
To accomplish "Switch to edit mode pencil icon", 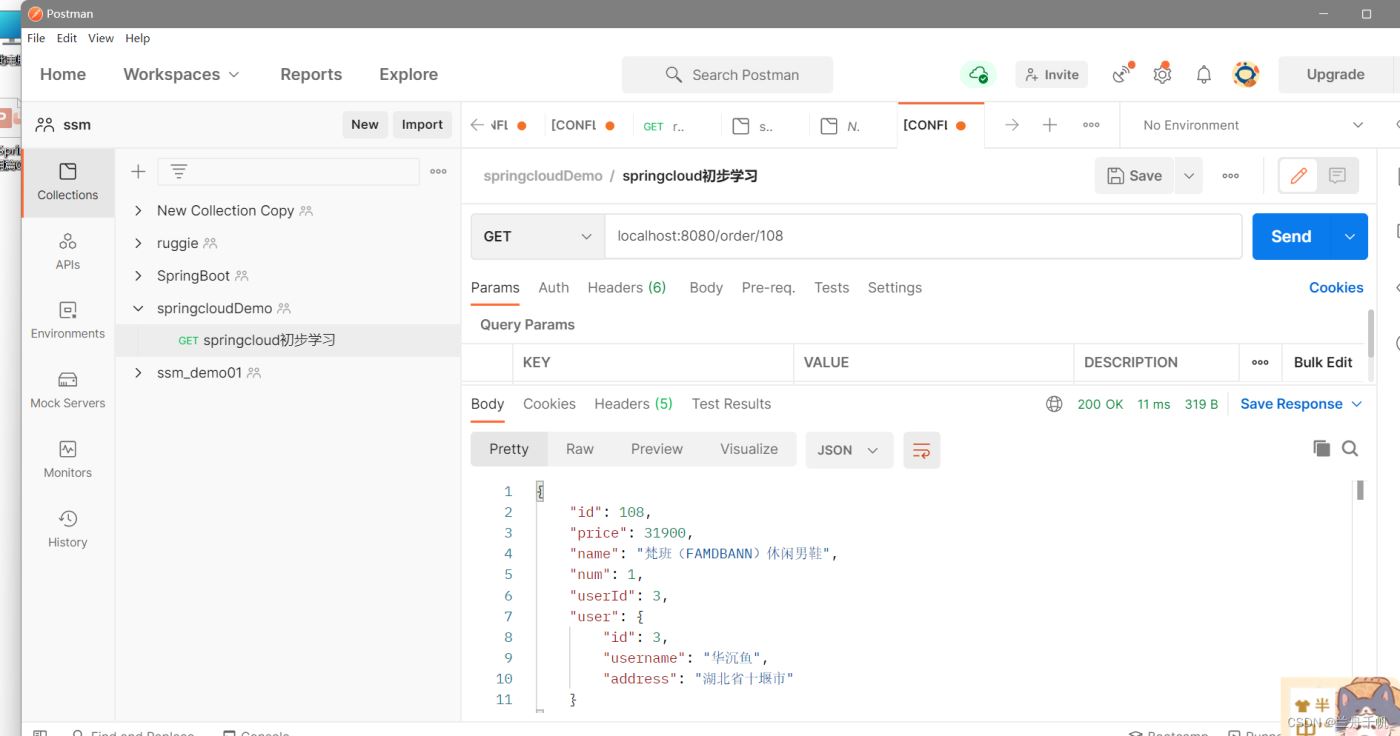I will coord(1299,176).
